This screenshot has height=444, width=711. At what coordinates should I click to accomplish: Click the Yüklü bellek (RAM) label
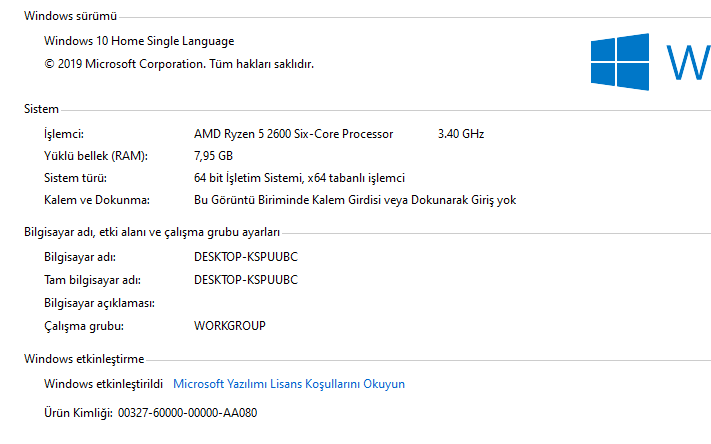pos(96,156)
